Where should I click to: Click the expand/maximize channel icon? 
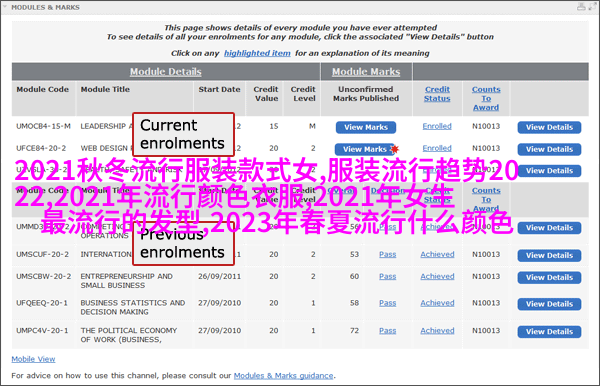(x=592, y=7)
